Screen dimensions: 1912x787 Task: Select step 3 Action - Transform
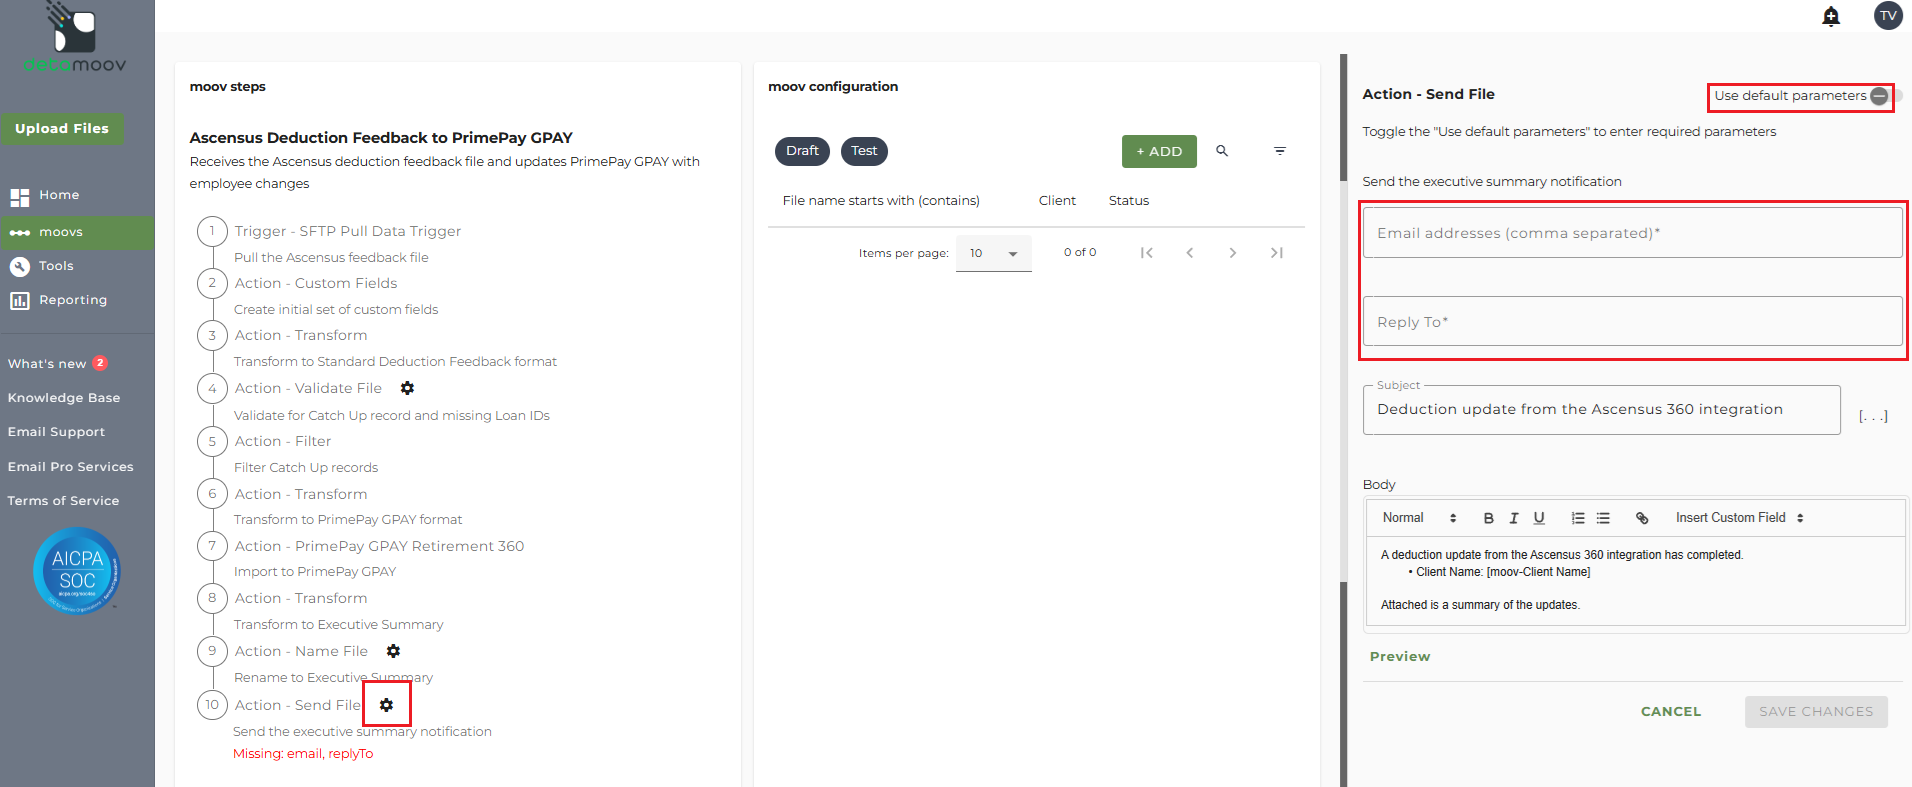(301, 335)
